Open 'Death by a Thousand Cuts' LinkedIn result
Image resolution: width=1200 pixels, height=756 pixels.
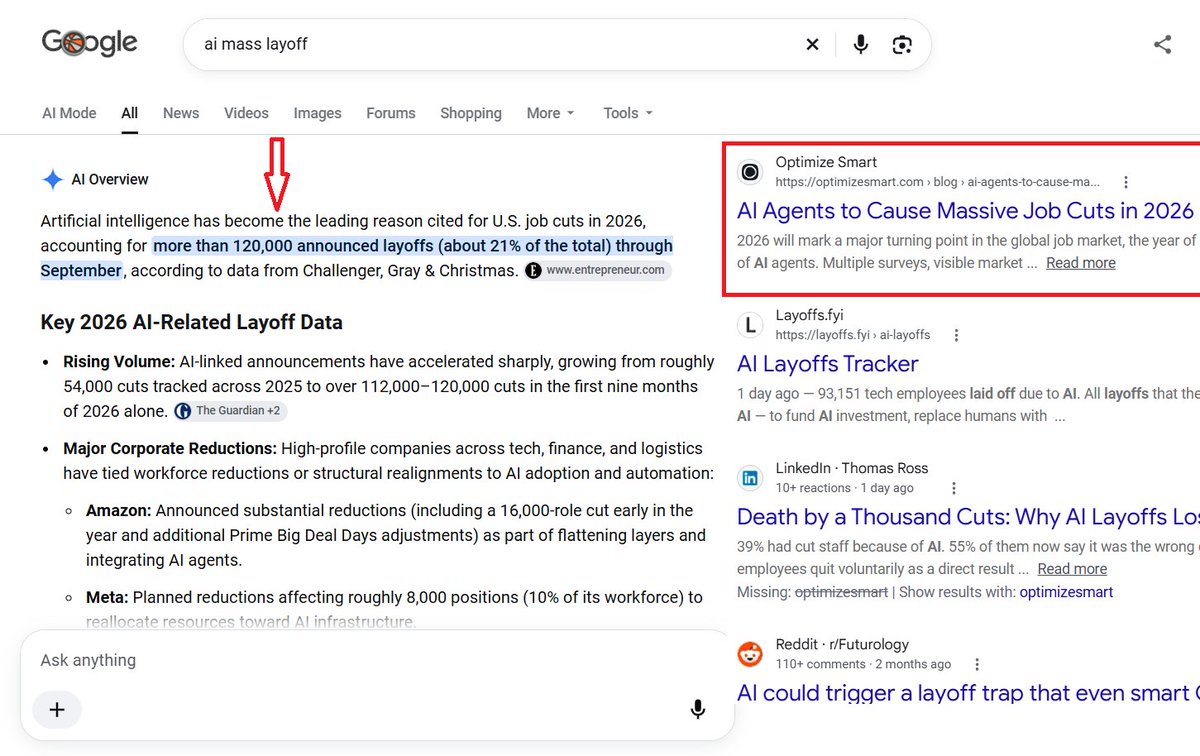[x=968, y=517]
